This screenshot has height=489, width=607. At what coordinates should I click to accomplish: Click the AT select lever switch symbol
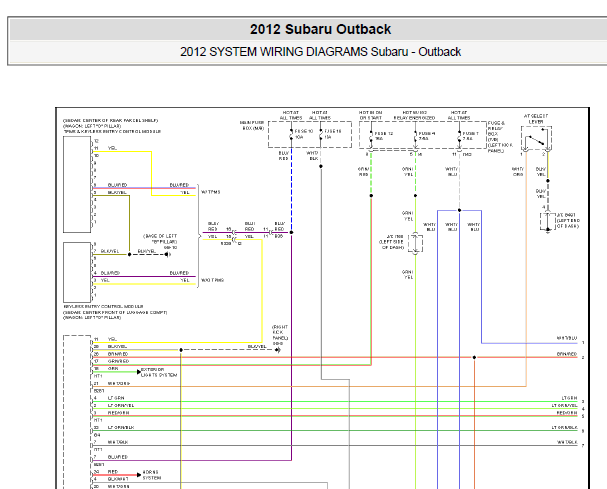click(x=536, y=139)
